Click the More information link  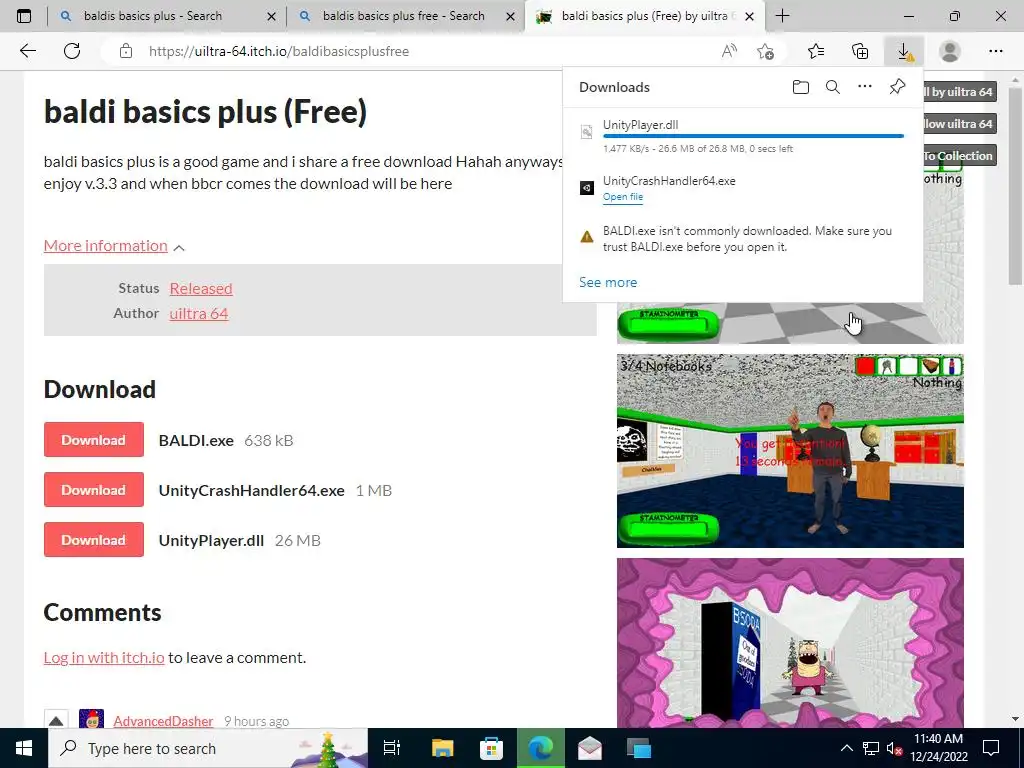click(106, 246)
